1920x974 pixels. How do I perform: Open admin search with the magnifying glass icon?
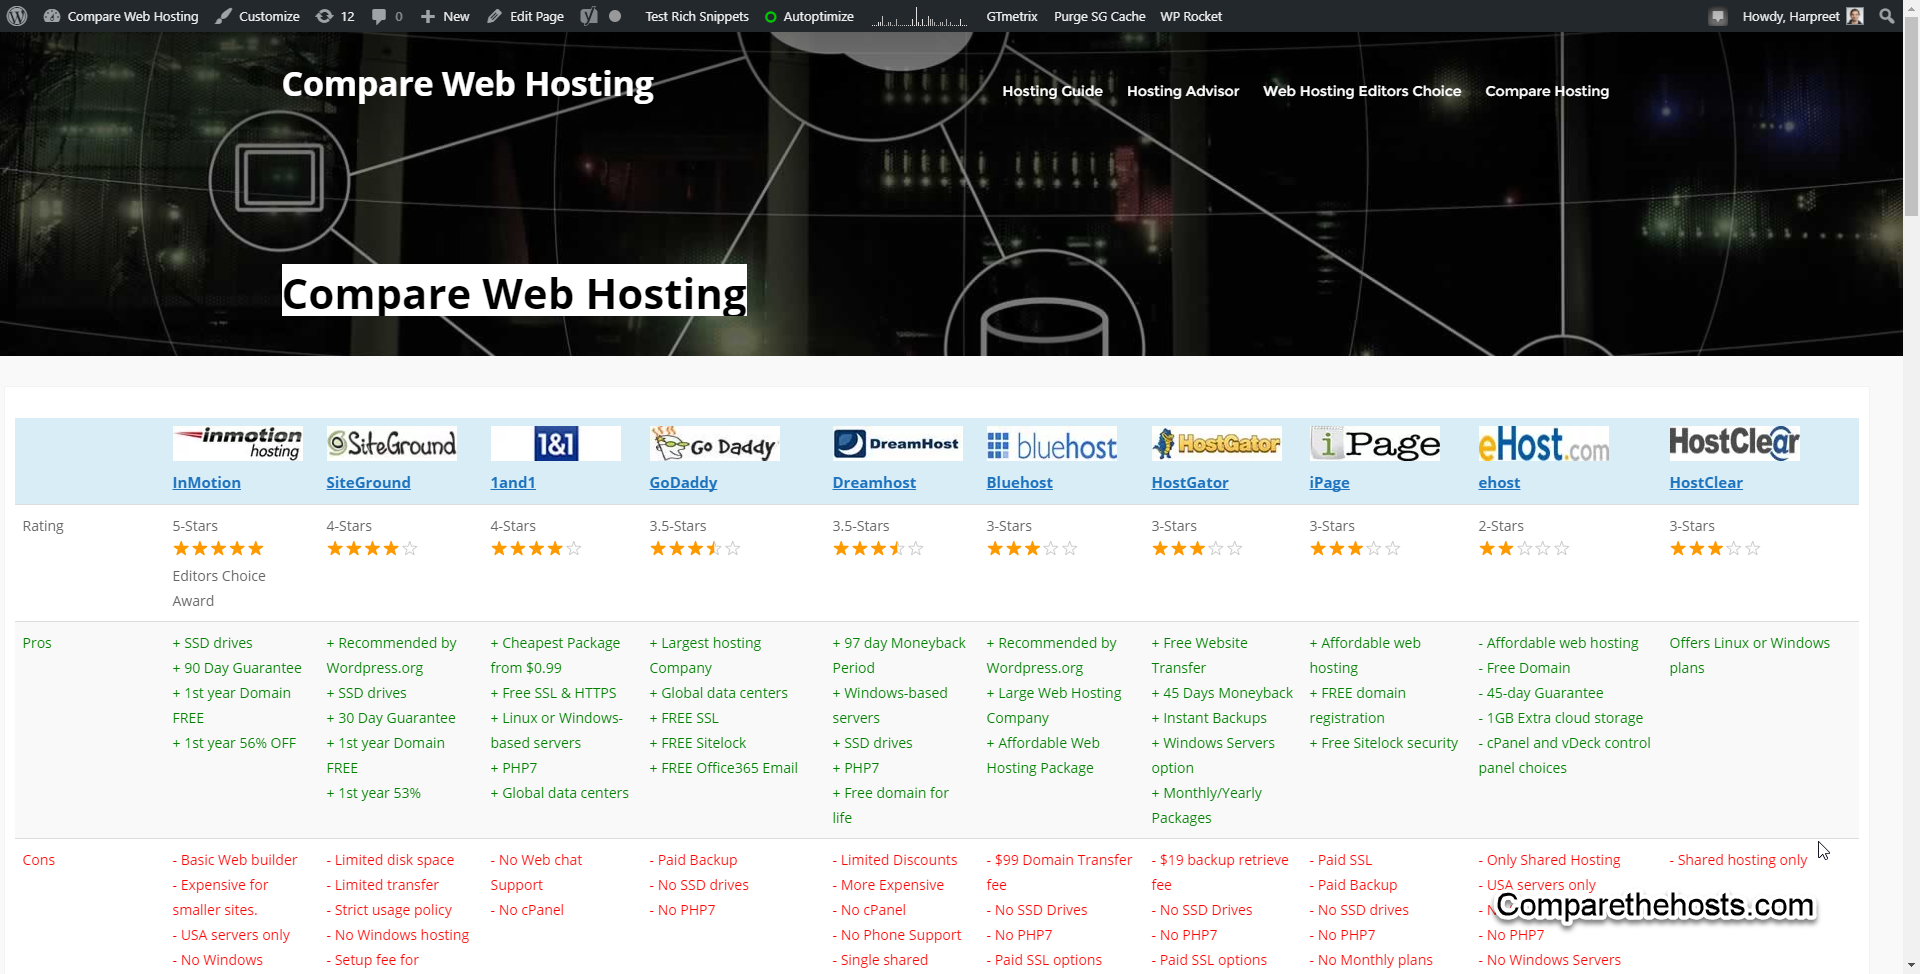[x=1887, y=16]
